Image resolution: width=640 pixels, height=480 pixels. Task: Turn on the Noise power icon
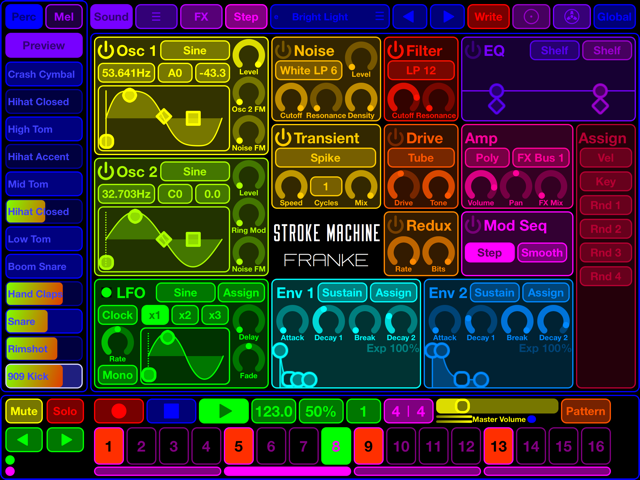(x=283, y=51)
